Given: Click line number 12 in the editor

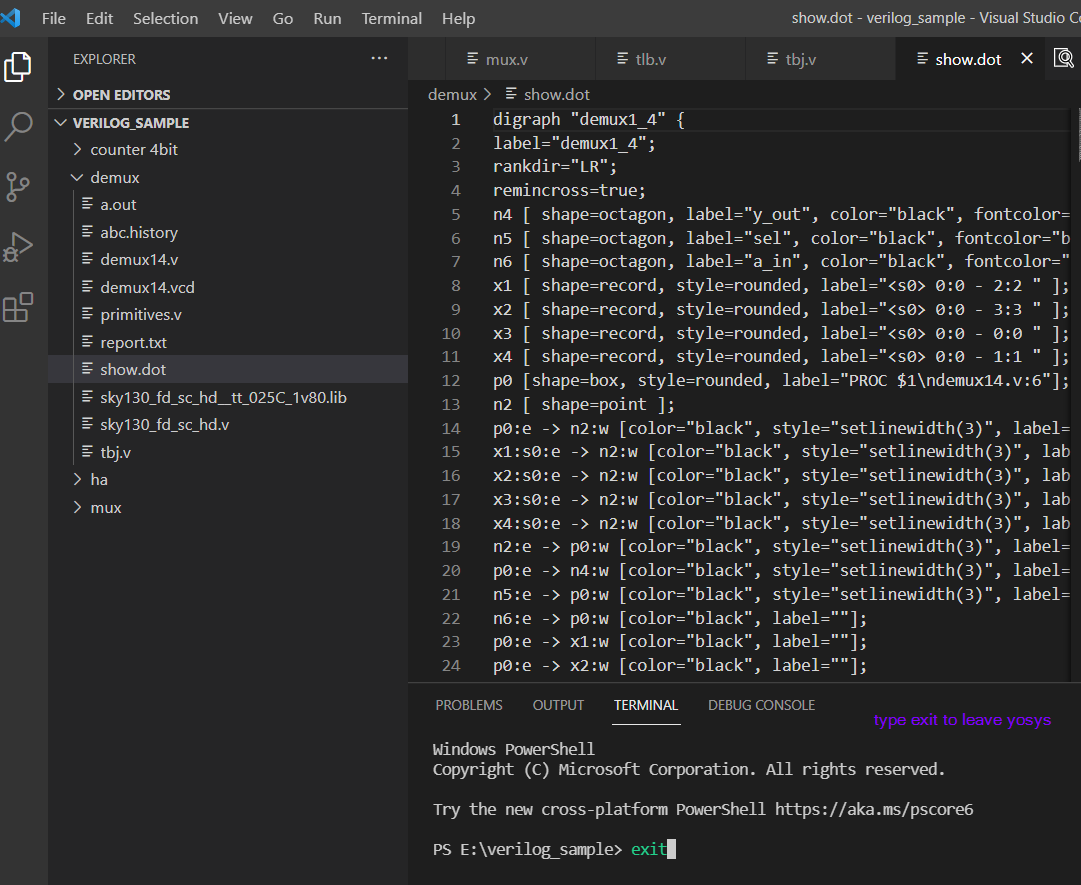Looking at the screenshot, I should pos(451,380).
